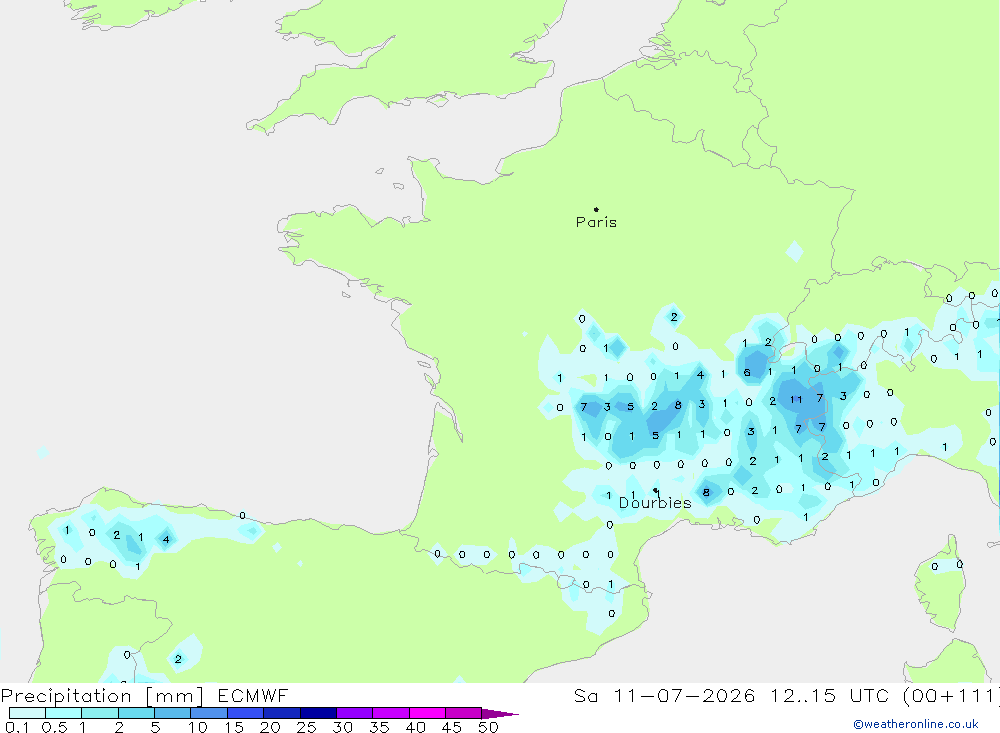1000x733 pixels.
Task: Select the 5–10 mm legend color box
Action: tap(173, 713)
